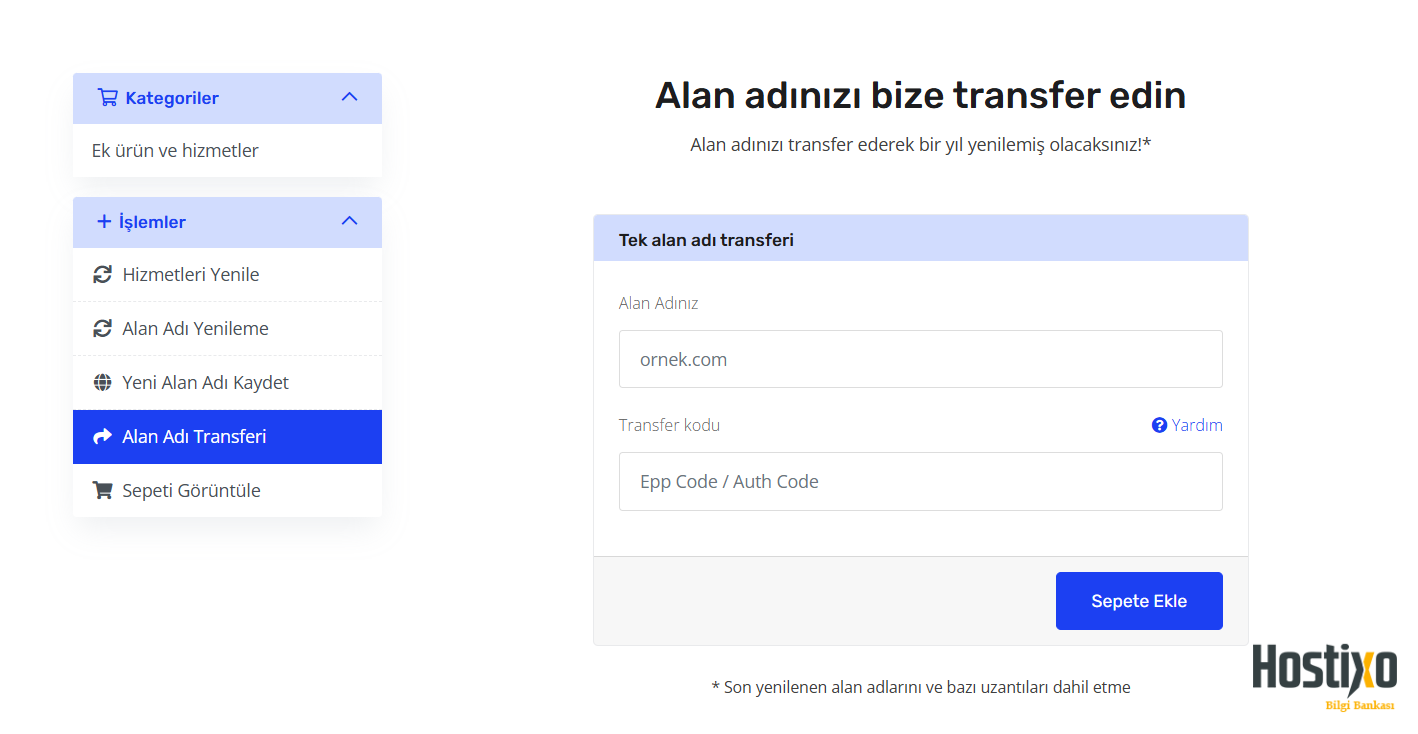
Task: Click the share arrow icon for Alan Adı Transferi
Action: (x=102, y=437)
